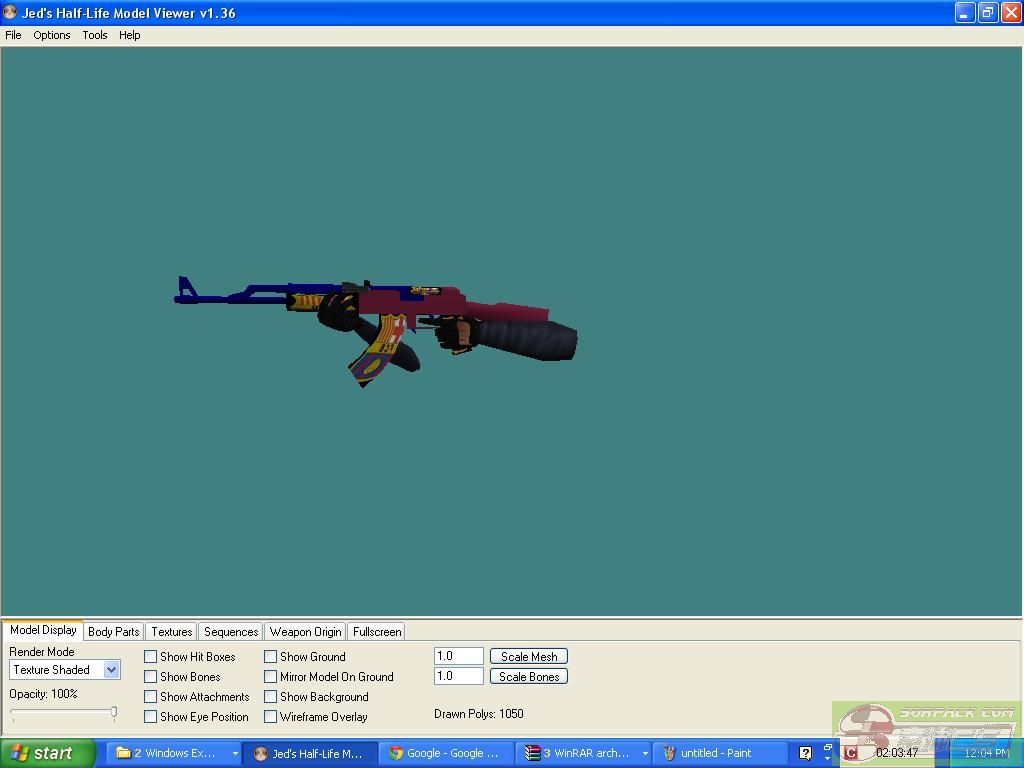Open the Windows Start menu

[48, 753]
